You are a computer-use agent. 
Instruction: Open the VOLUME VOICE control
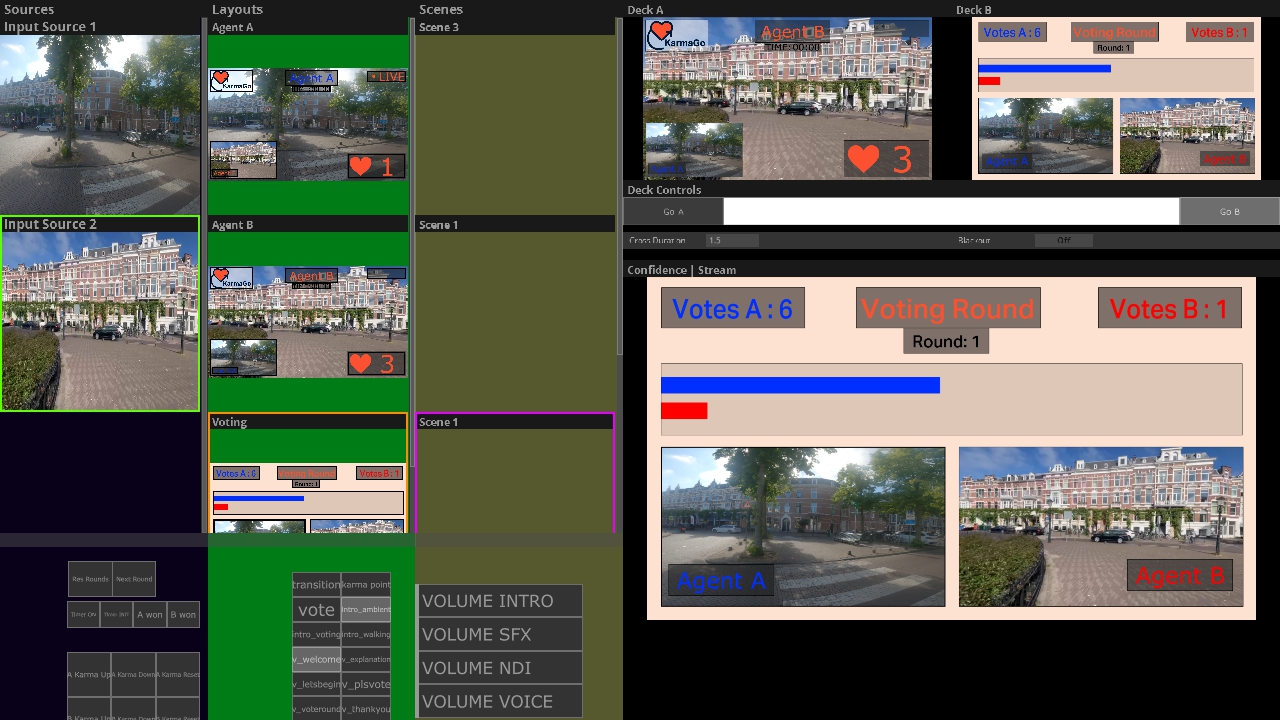point(499,701)
